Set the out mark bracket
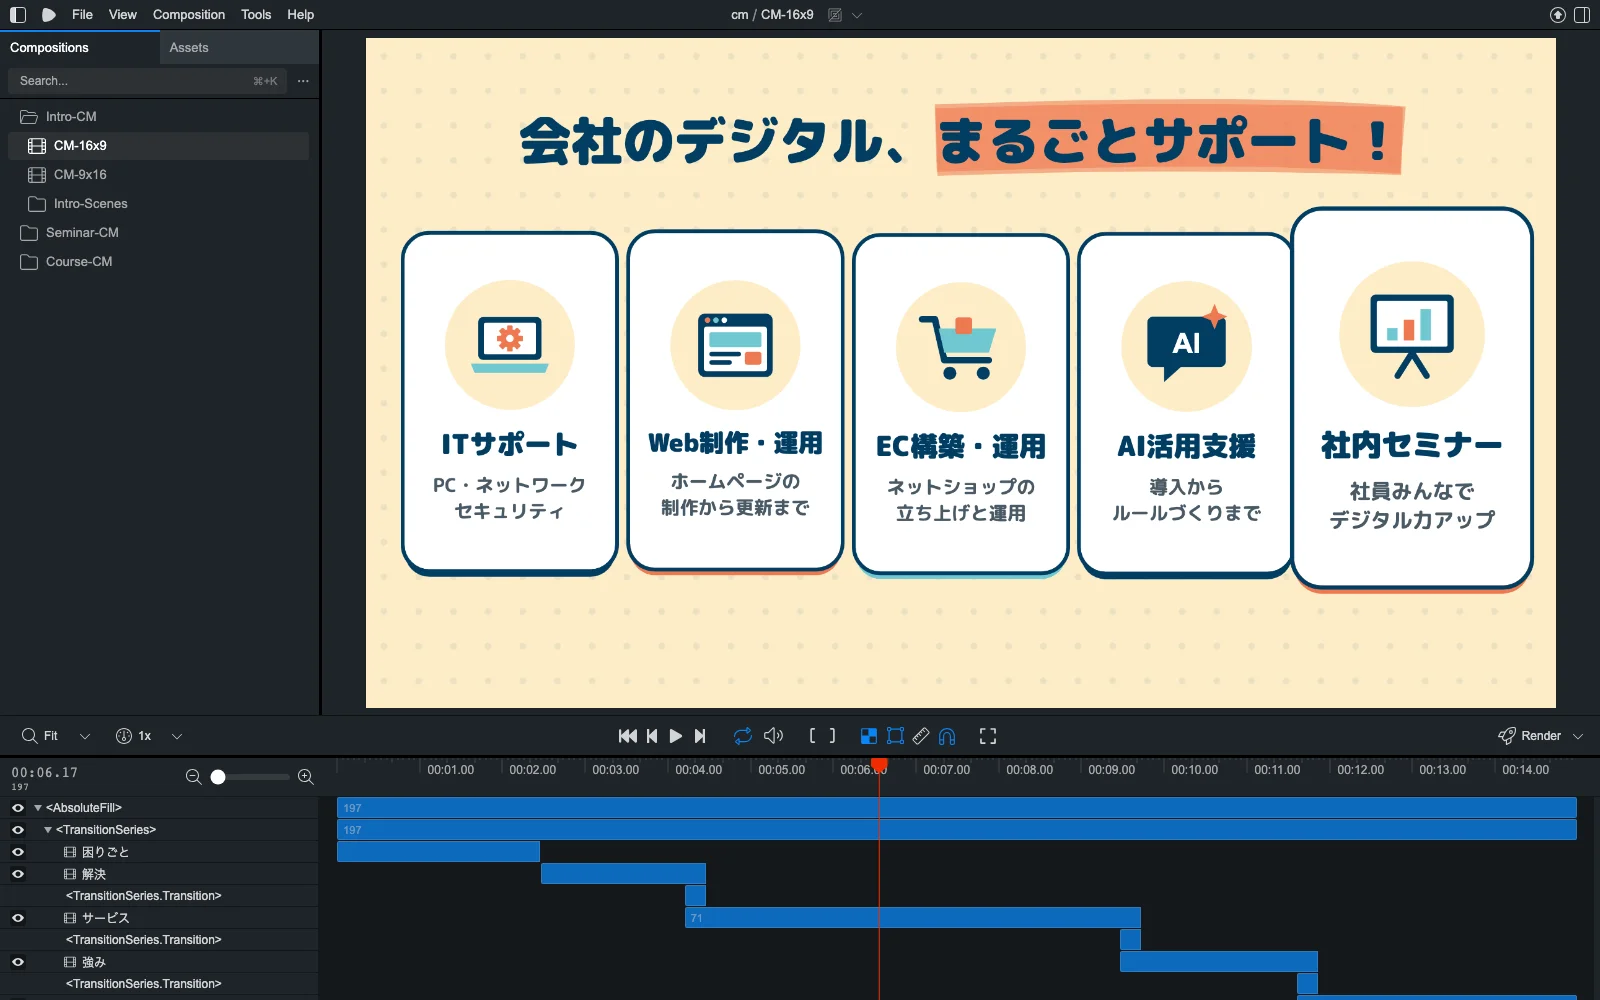Image resolution: width=1600 pixels, height=1000 pixels. pos(832,736)
